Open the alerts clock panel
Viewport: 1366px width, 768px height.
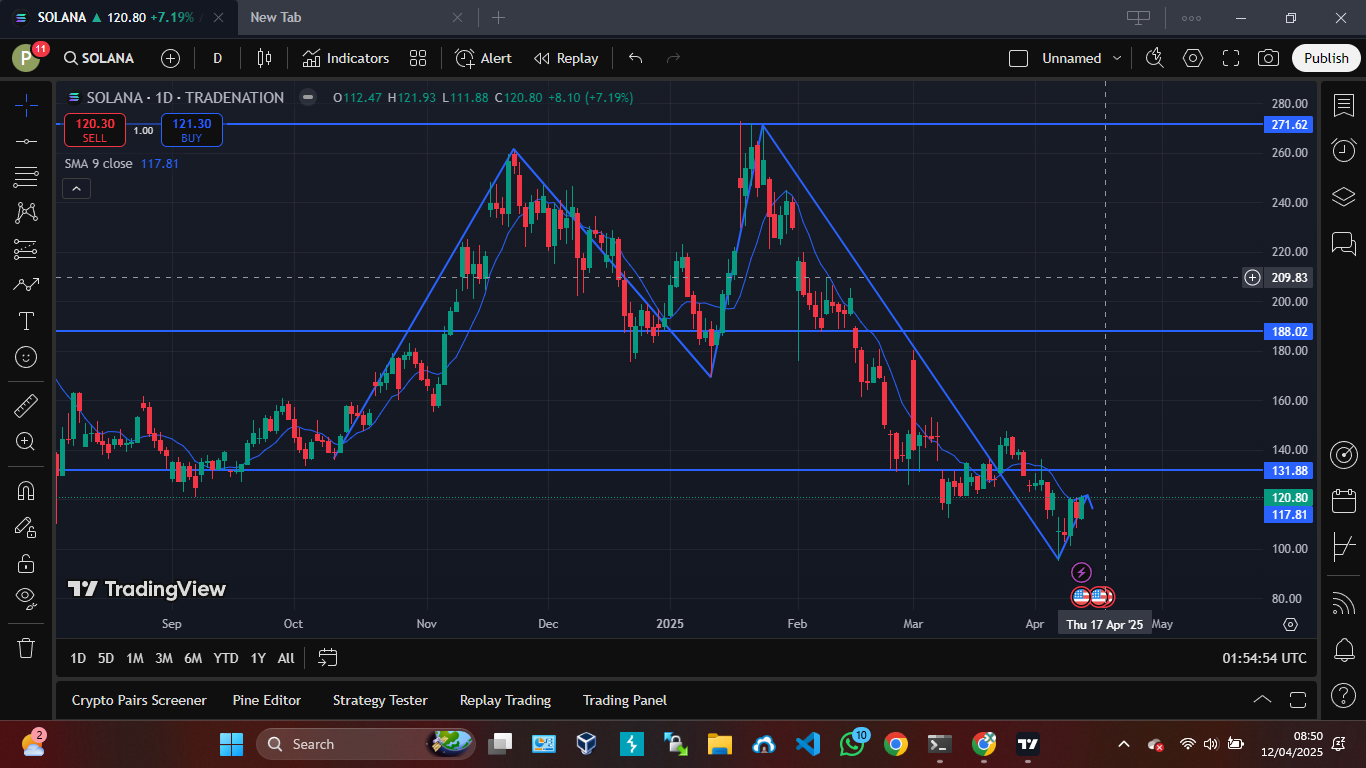[x=1344, y=150]
